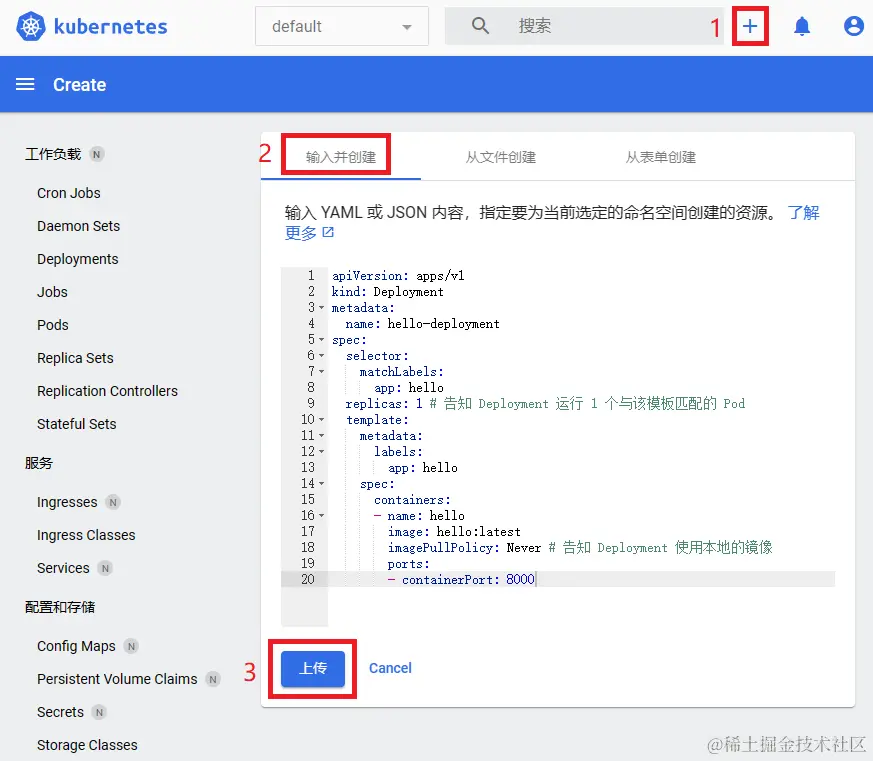Open Replication Controllers in the sidebar
The image size is (873, 761).
pos(107,391)
